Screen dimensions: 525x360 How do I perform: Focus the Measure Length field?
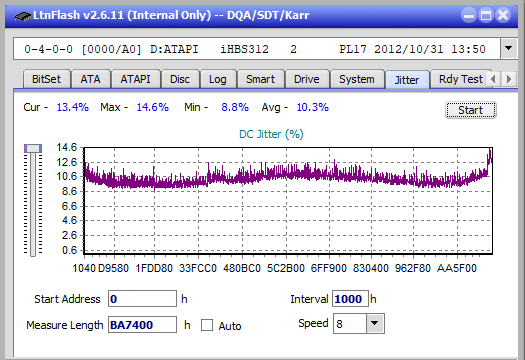[142, 325]
